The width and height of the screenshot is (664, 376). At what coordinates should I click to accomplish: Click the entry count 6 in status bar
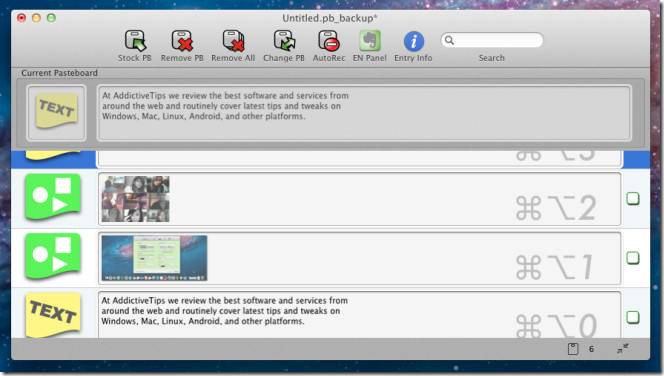(591, 349)
